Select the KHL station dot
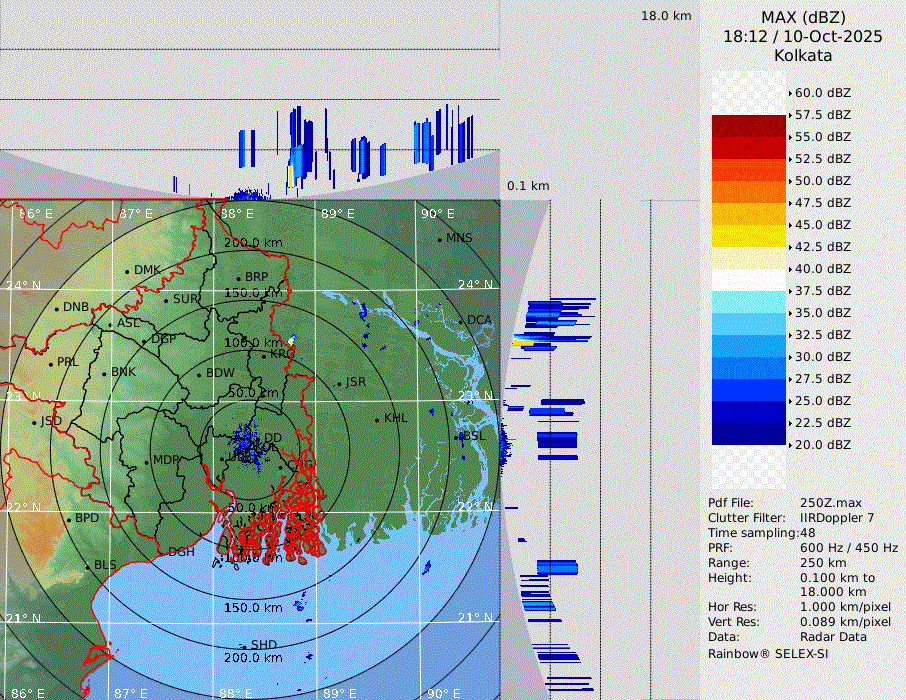This screenshot has height=700, width=906. [x=377, y=419]
